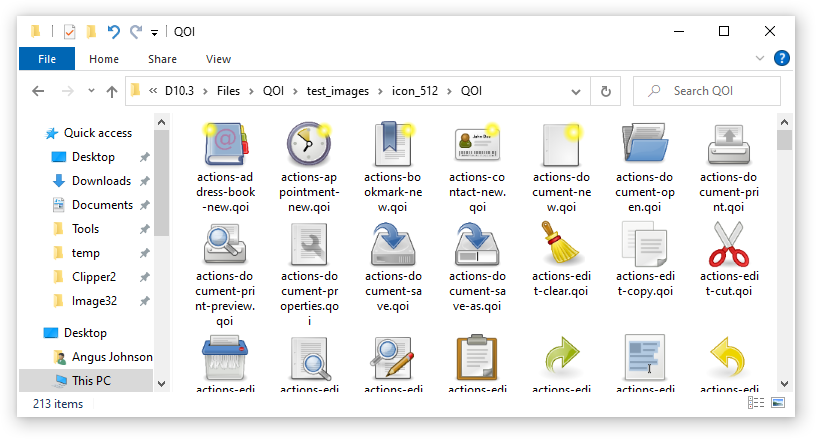
Task: Click the Undo icon in title bar
Action: [113, 32]
